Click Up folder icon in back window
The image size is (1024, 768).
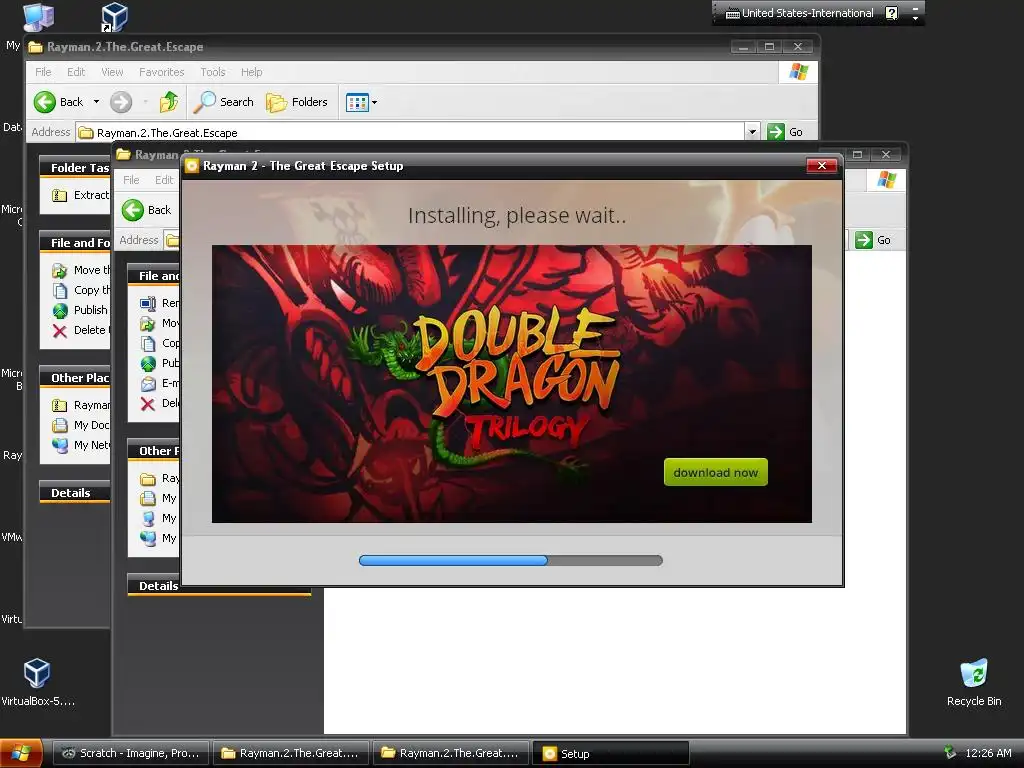click(x=169, y=102)
